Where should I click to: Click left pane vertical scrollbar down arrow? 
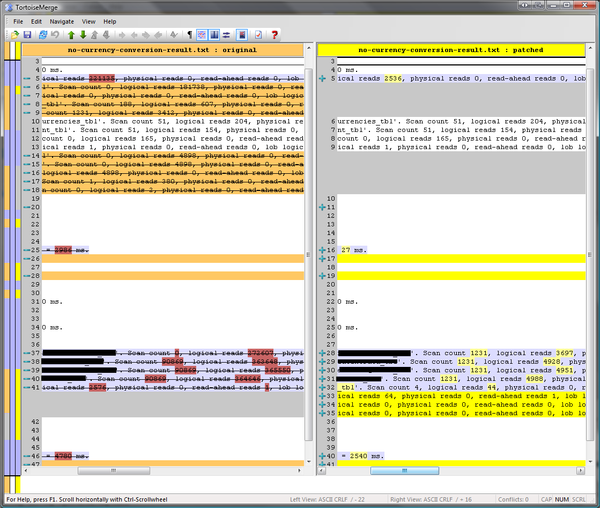(309, 462)
